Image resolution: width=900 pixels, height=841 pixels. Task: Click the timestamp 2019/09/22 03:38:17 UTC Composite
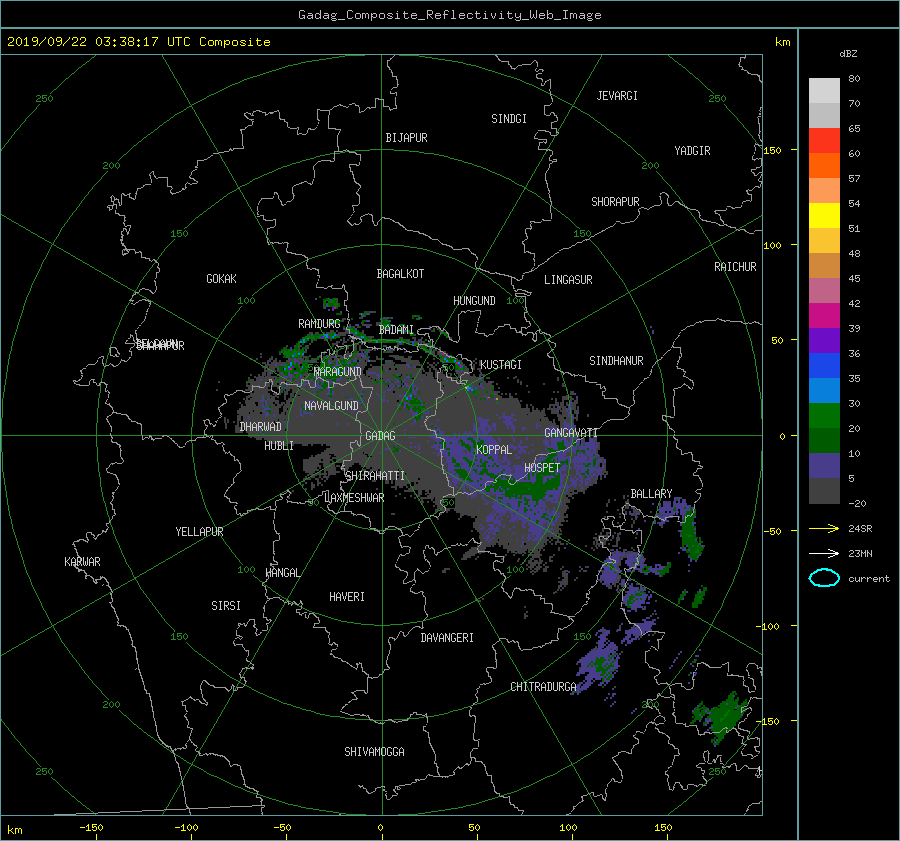pos(138,42)
